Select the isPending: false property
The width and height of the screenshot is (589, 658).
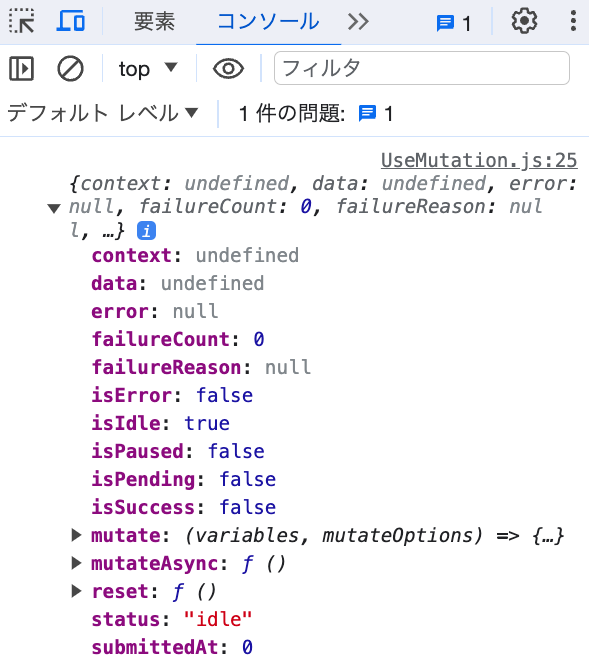(x=184, y=480)
